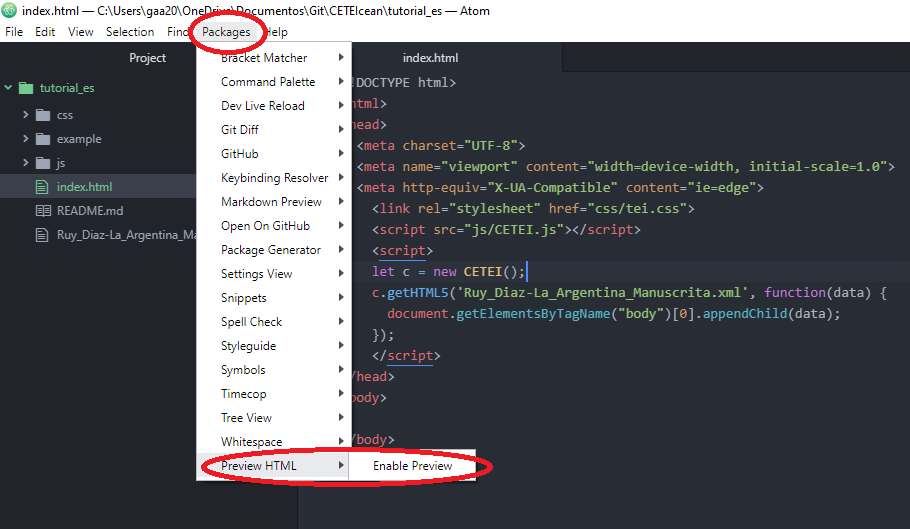Expand the js folder chevron
Viewport: 910px width, 529px height.
click(x=25, y=163)
